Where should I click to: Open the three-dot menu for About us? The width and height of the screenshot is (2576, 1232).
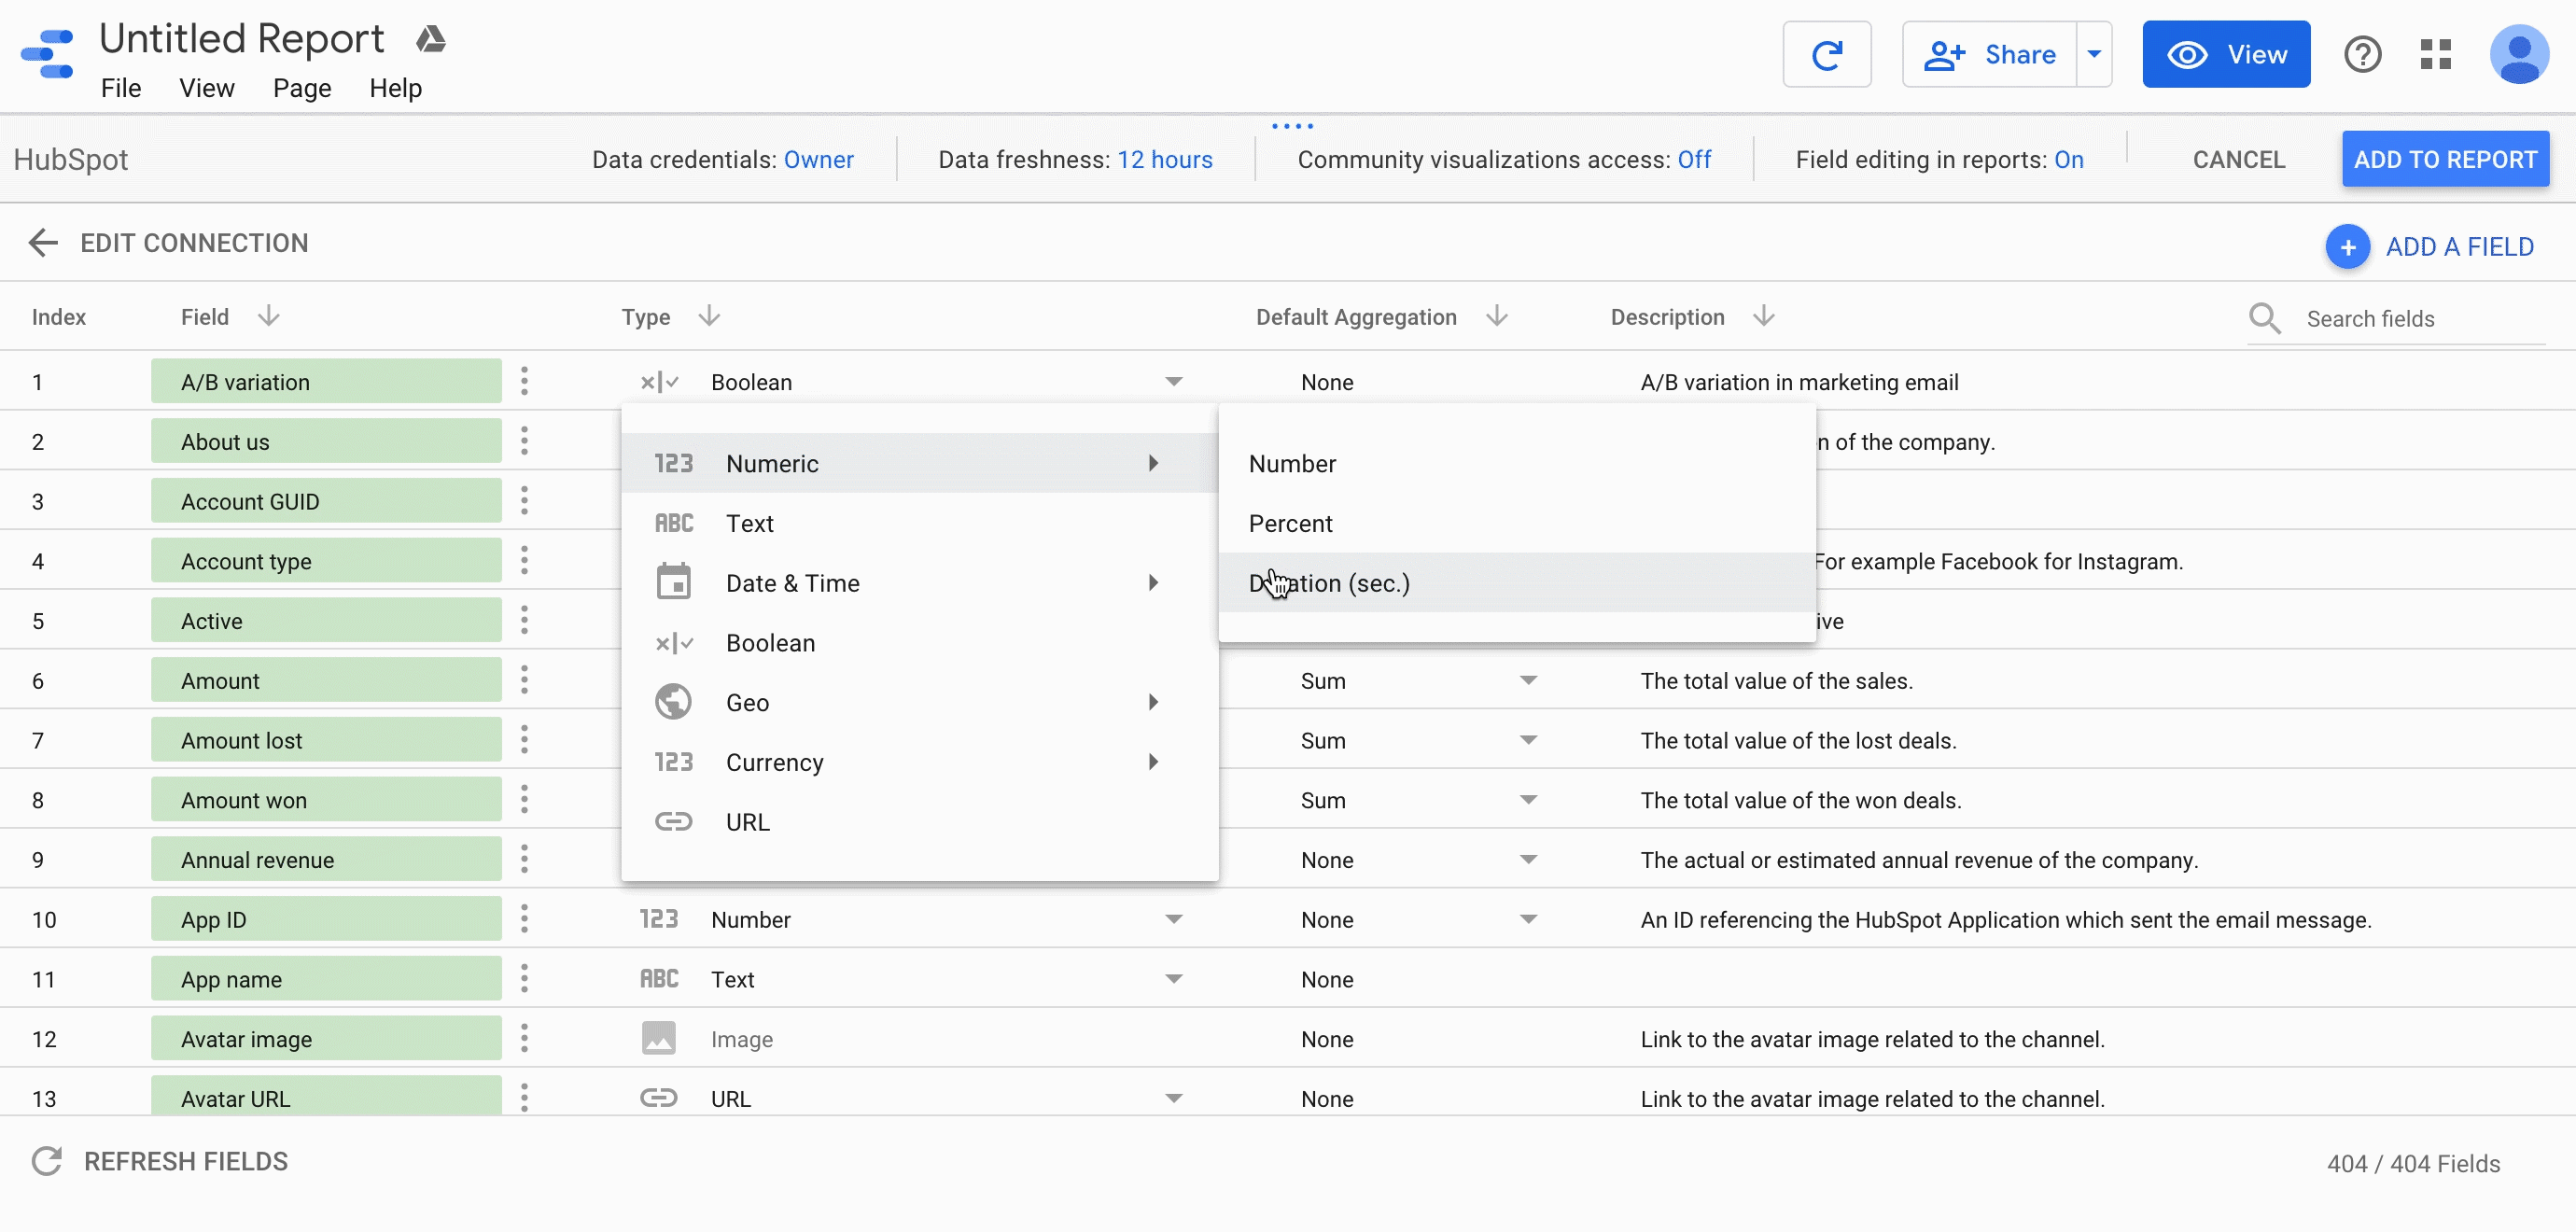(x=524, y=441)
